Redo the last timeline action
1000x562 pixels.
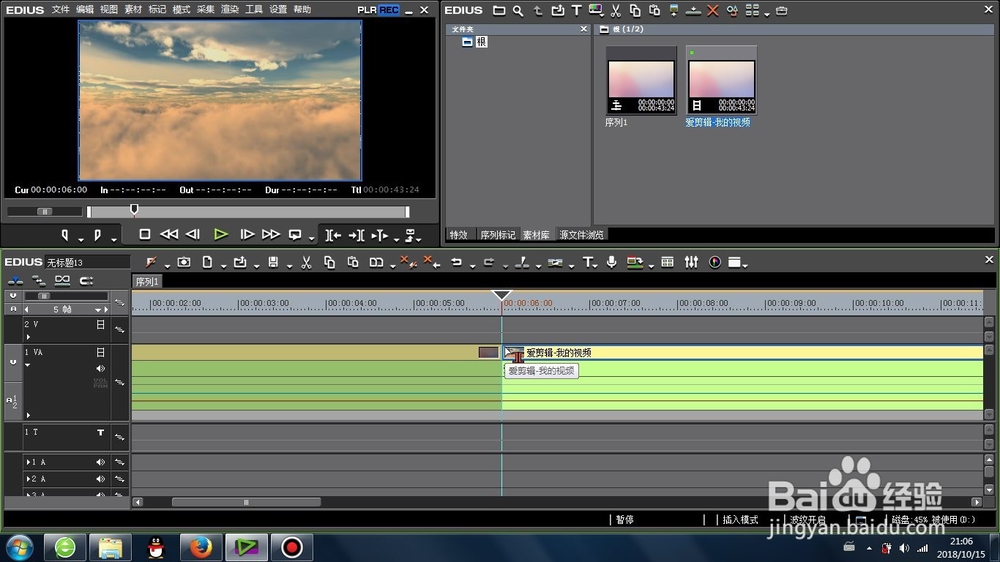point(489,262)
